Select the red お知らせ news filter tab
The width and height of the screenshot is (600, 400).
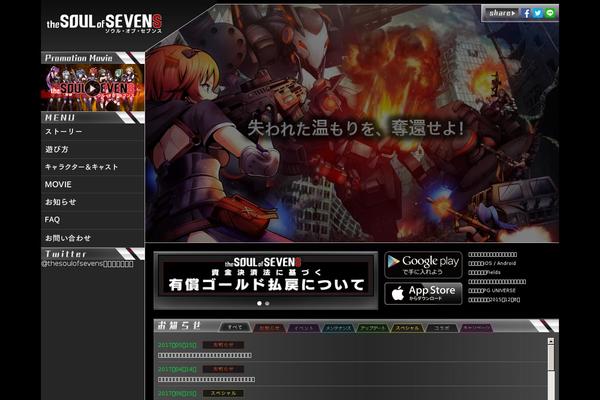pyautogui.click(x=269, y=328)
